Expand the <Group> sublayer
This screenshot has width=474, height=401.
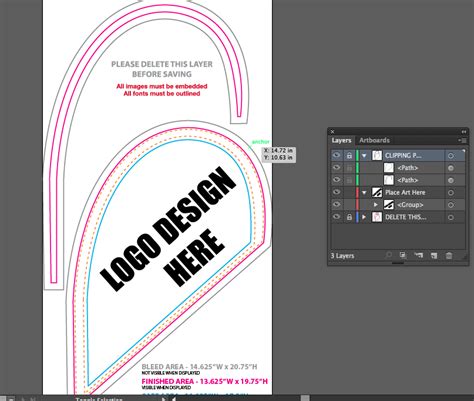[376, 205]
